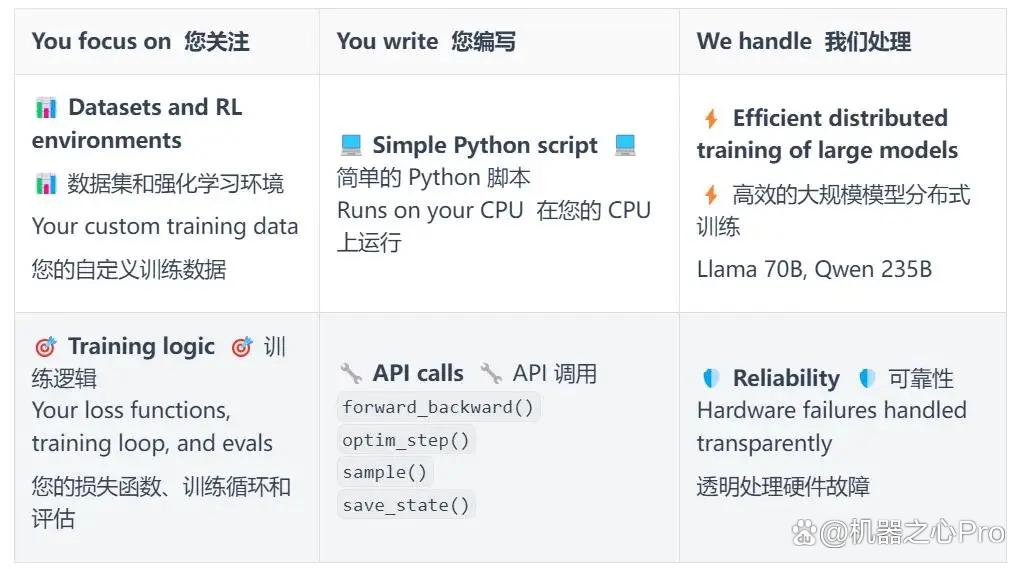Click the bar chart icon beside Datasets and RL

click(46, 107)
